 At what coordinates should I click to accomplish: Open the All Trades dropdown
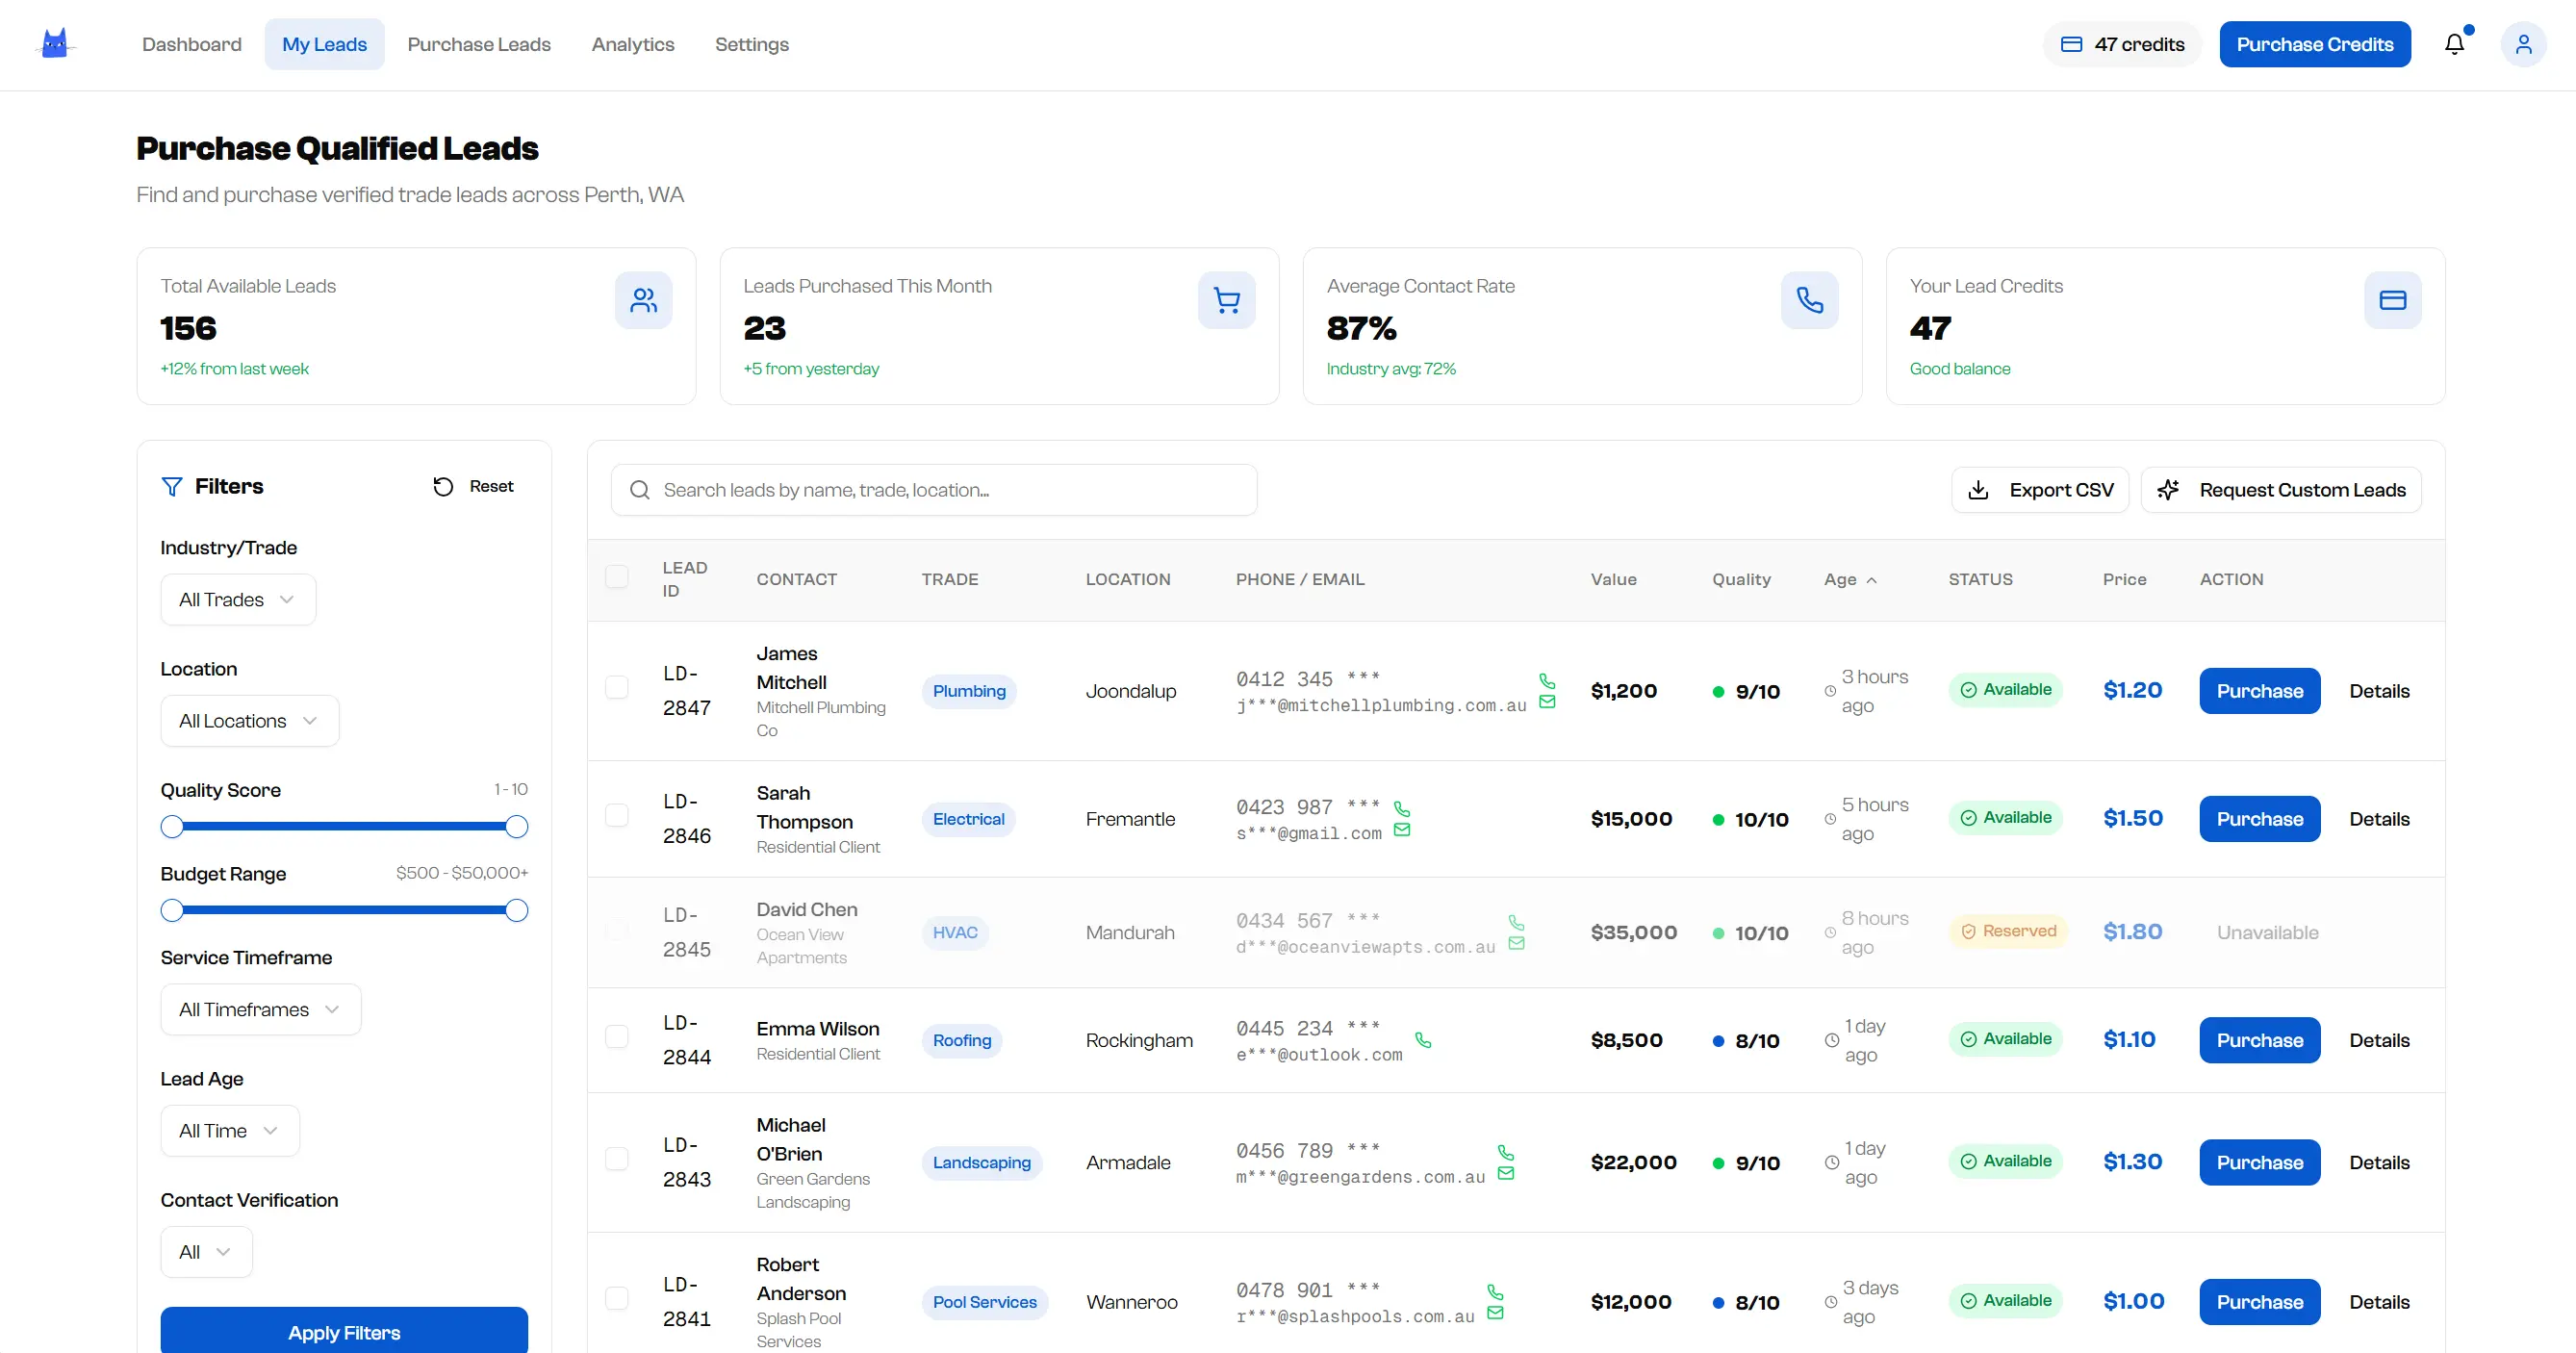(x=238, y=600)
